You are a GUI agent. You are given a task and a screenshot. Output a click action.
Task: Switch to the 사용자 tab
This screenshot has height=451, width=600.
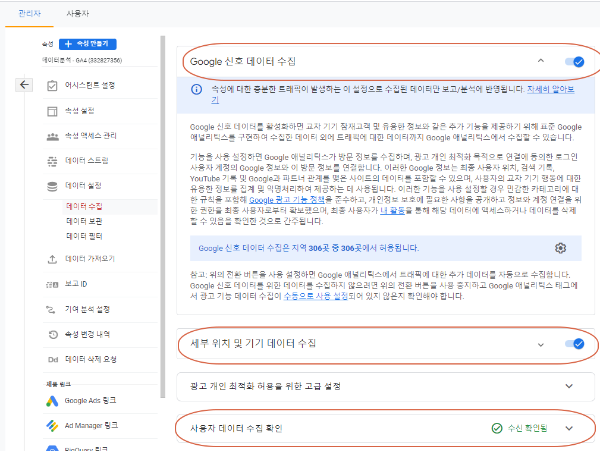(x=78, y=14)
